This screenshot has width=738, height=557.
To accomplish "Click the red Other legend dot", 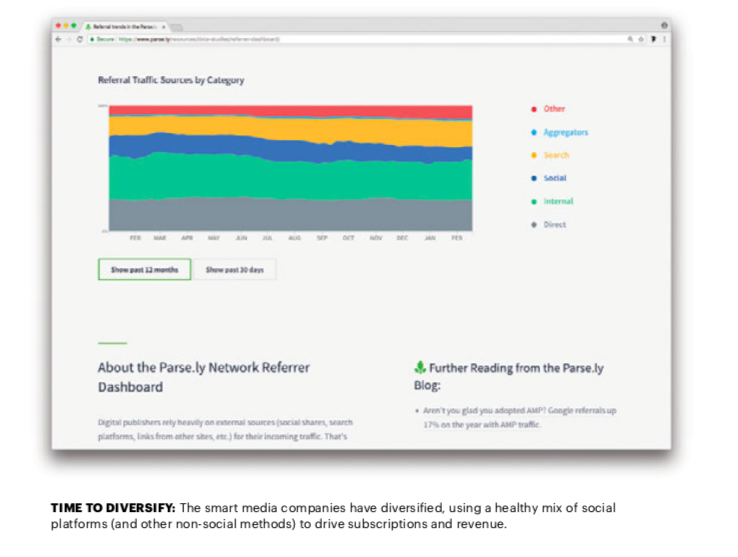I will [534, 109].
